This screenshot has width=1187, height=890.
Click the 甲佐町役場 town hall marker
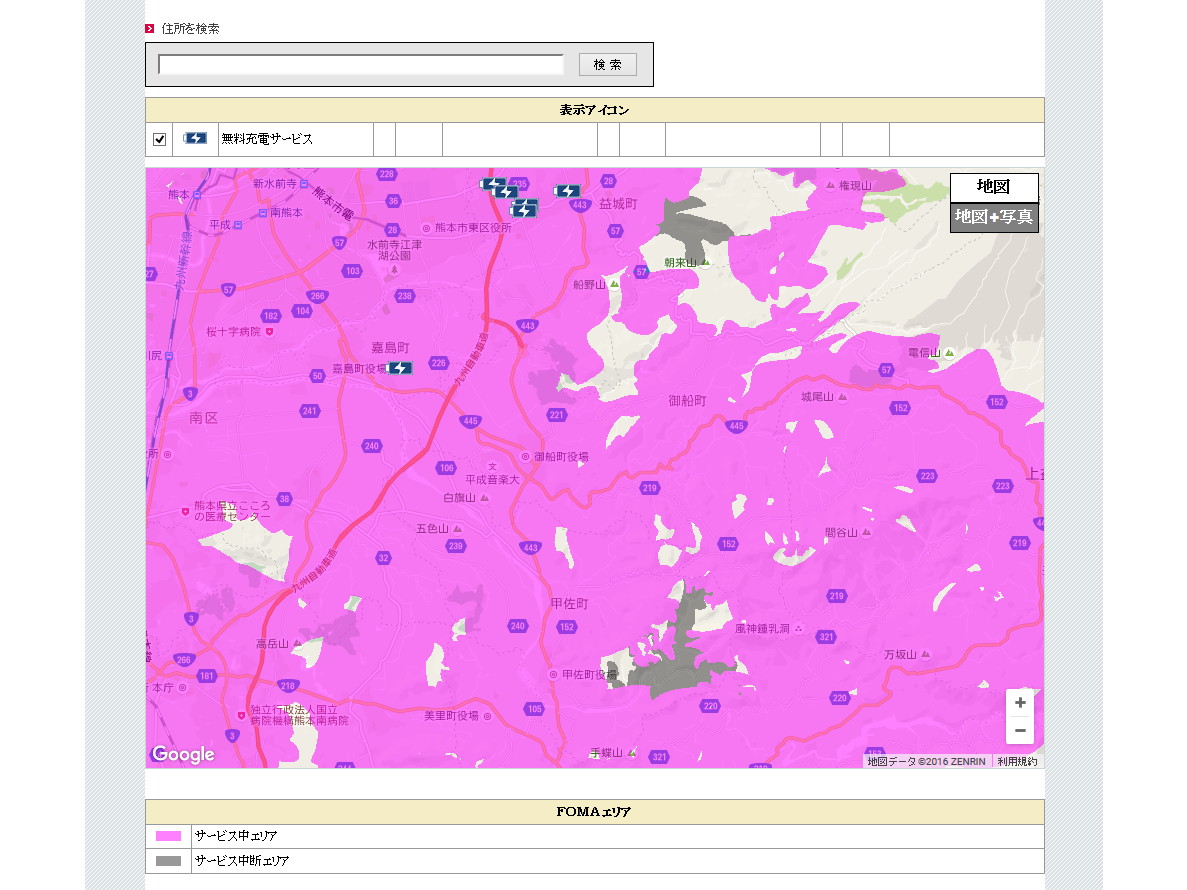pyautogui.click(x=553, y=675)
